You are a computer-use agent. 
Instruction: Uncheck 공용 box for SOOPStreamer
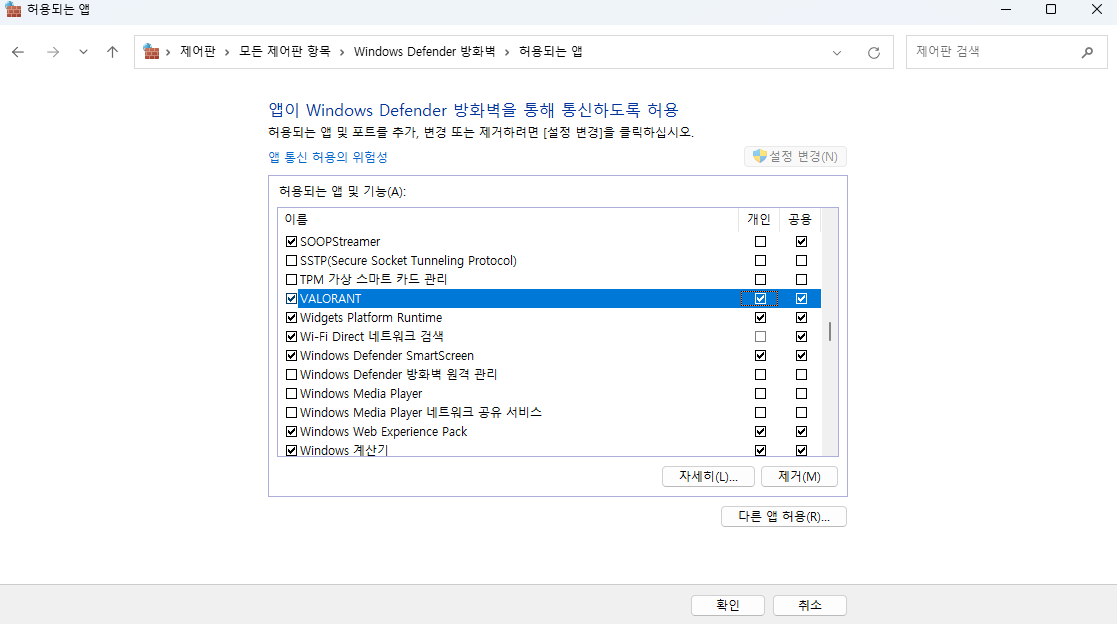click(x=801, y=241)
